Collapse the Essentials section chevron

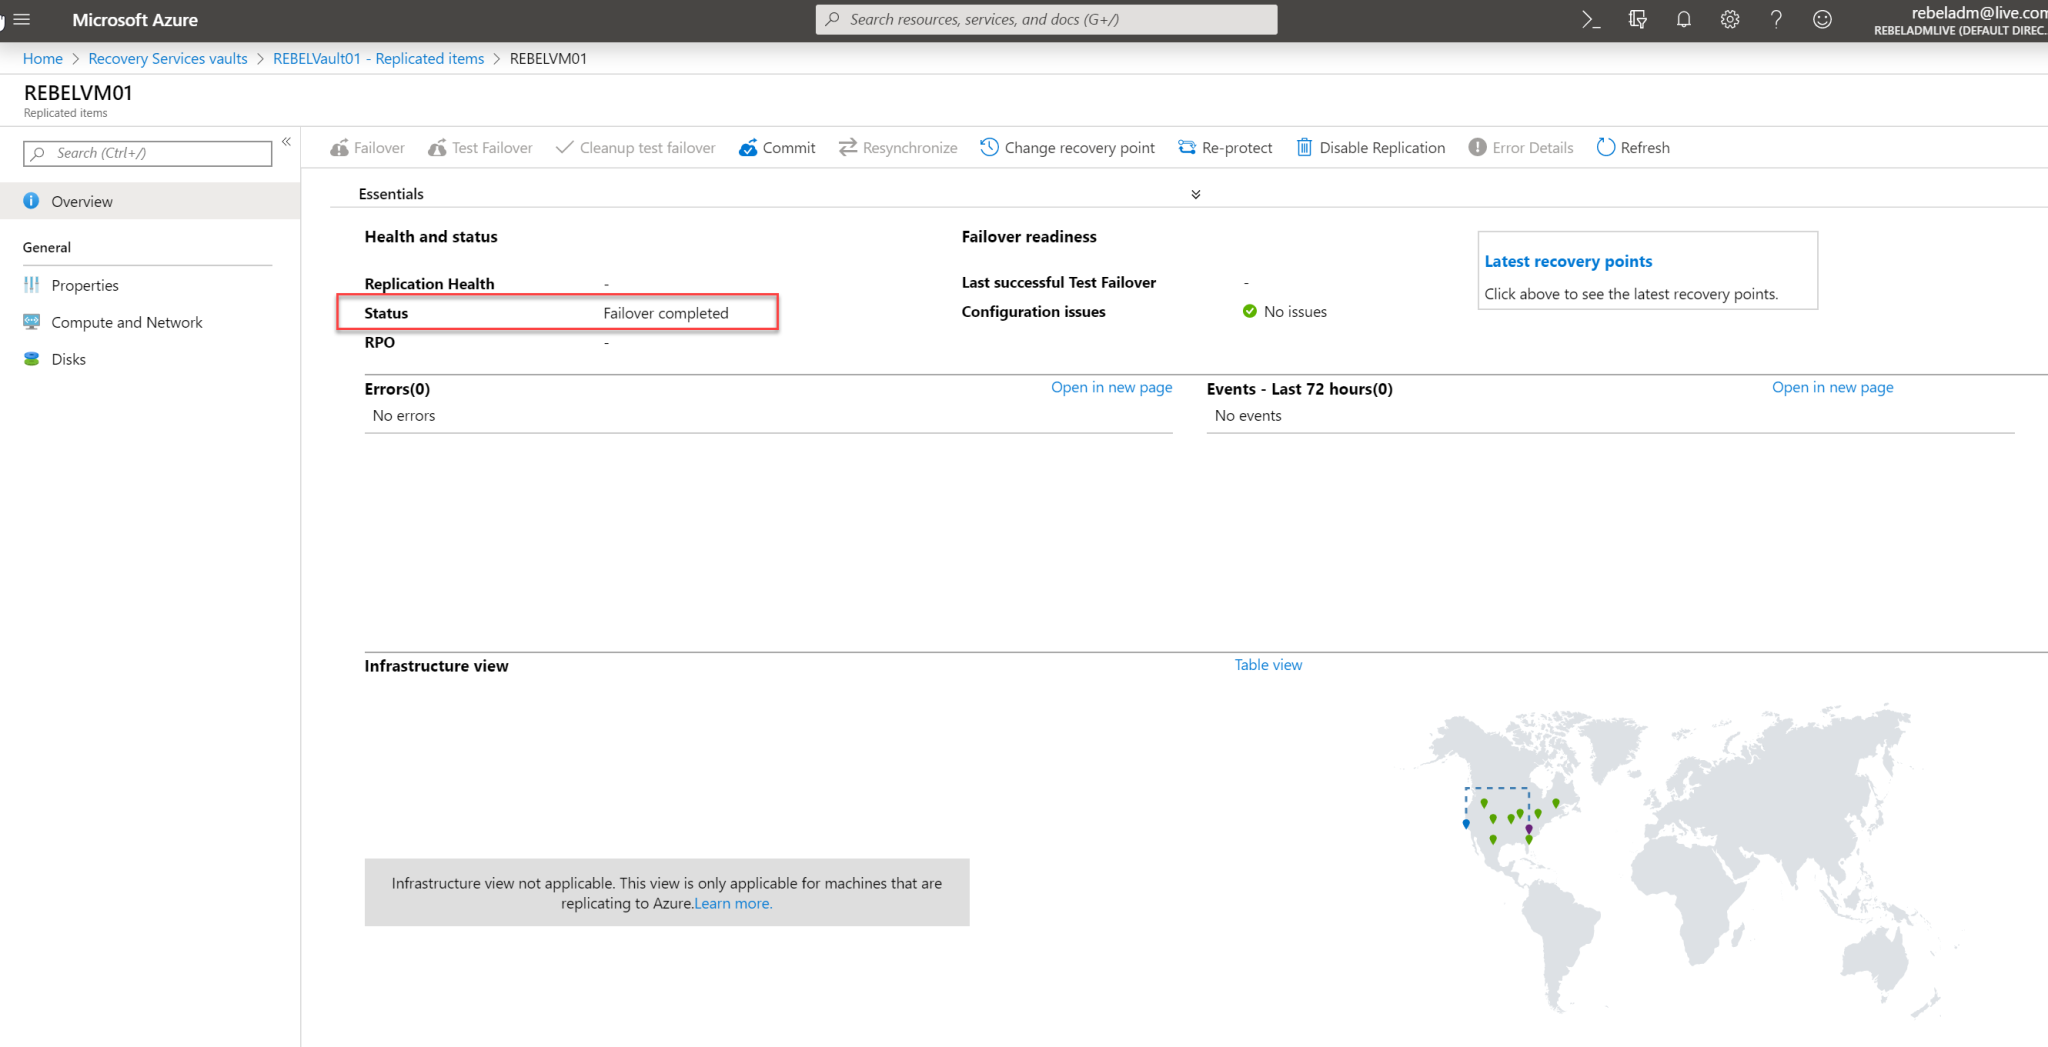pyautogui.click(x=1194, y=193)
